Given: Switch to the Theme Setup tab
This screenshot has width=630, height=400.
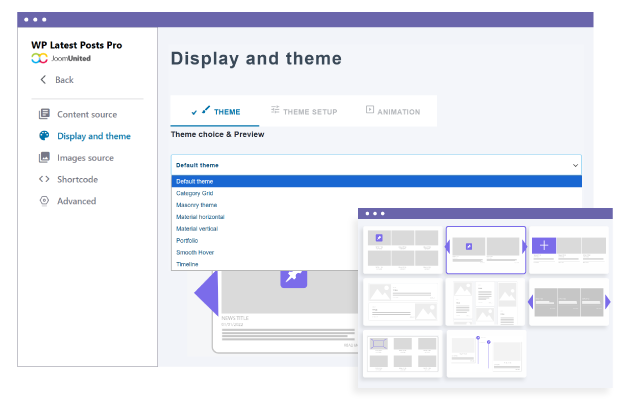Looking at the screenshot, I should (x=304, y=111).
